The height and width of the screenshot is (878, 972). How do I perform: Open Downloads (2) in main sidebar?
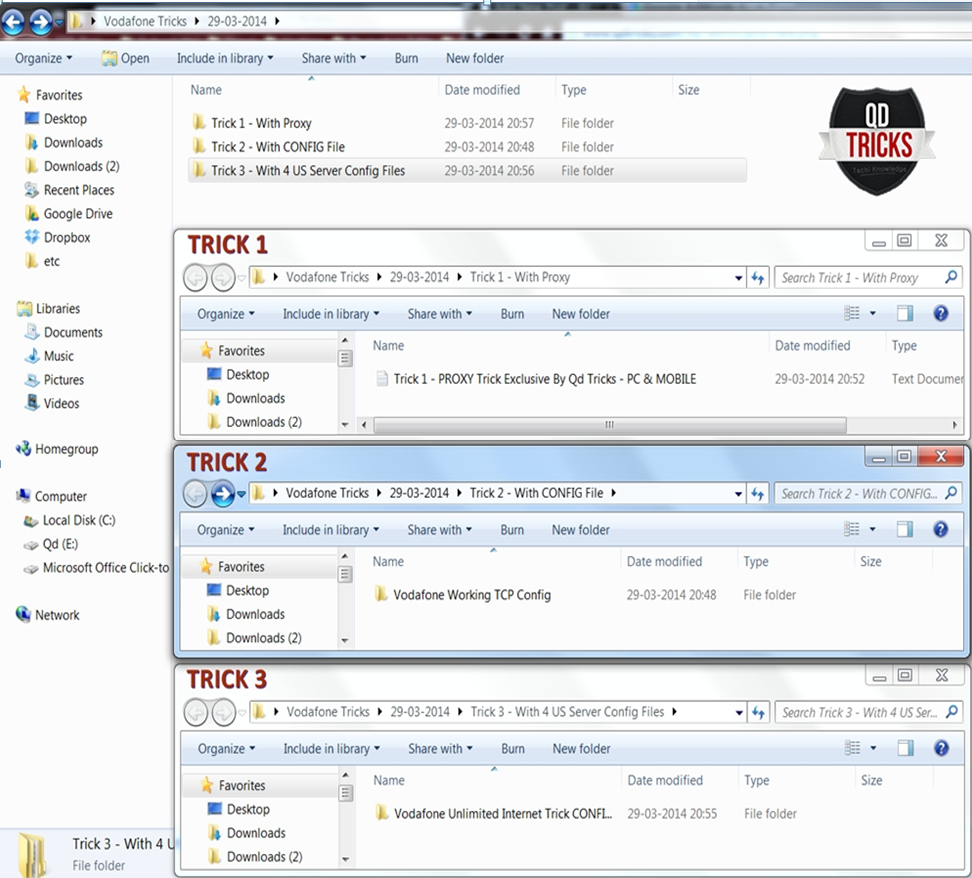[73, 166]
